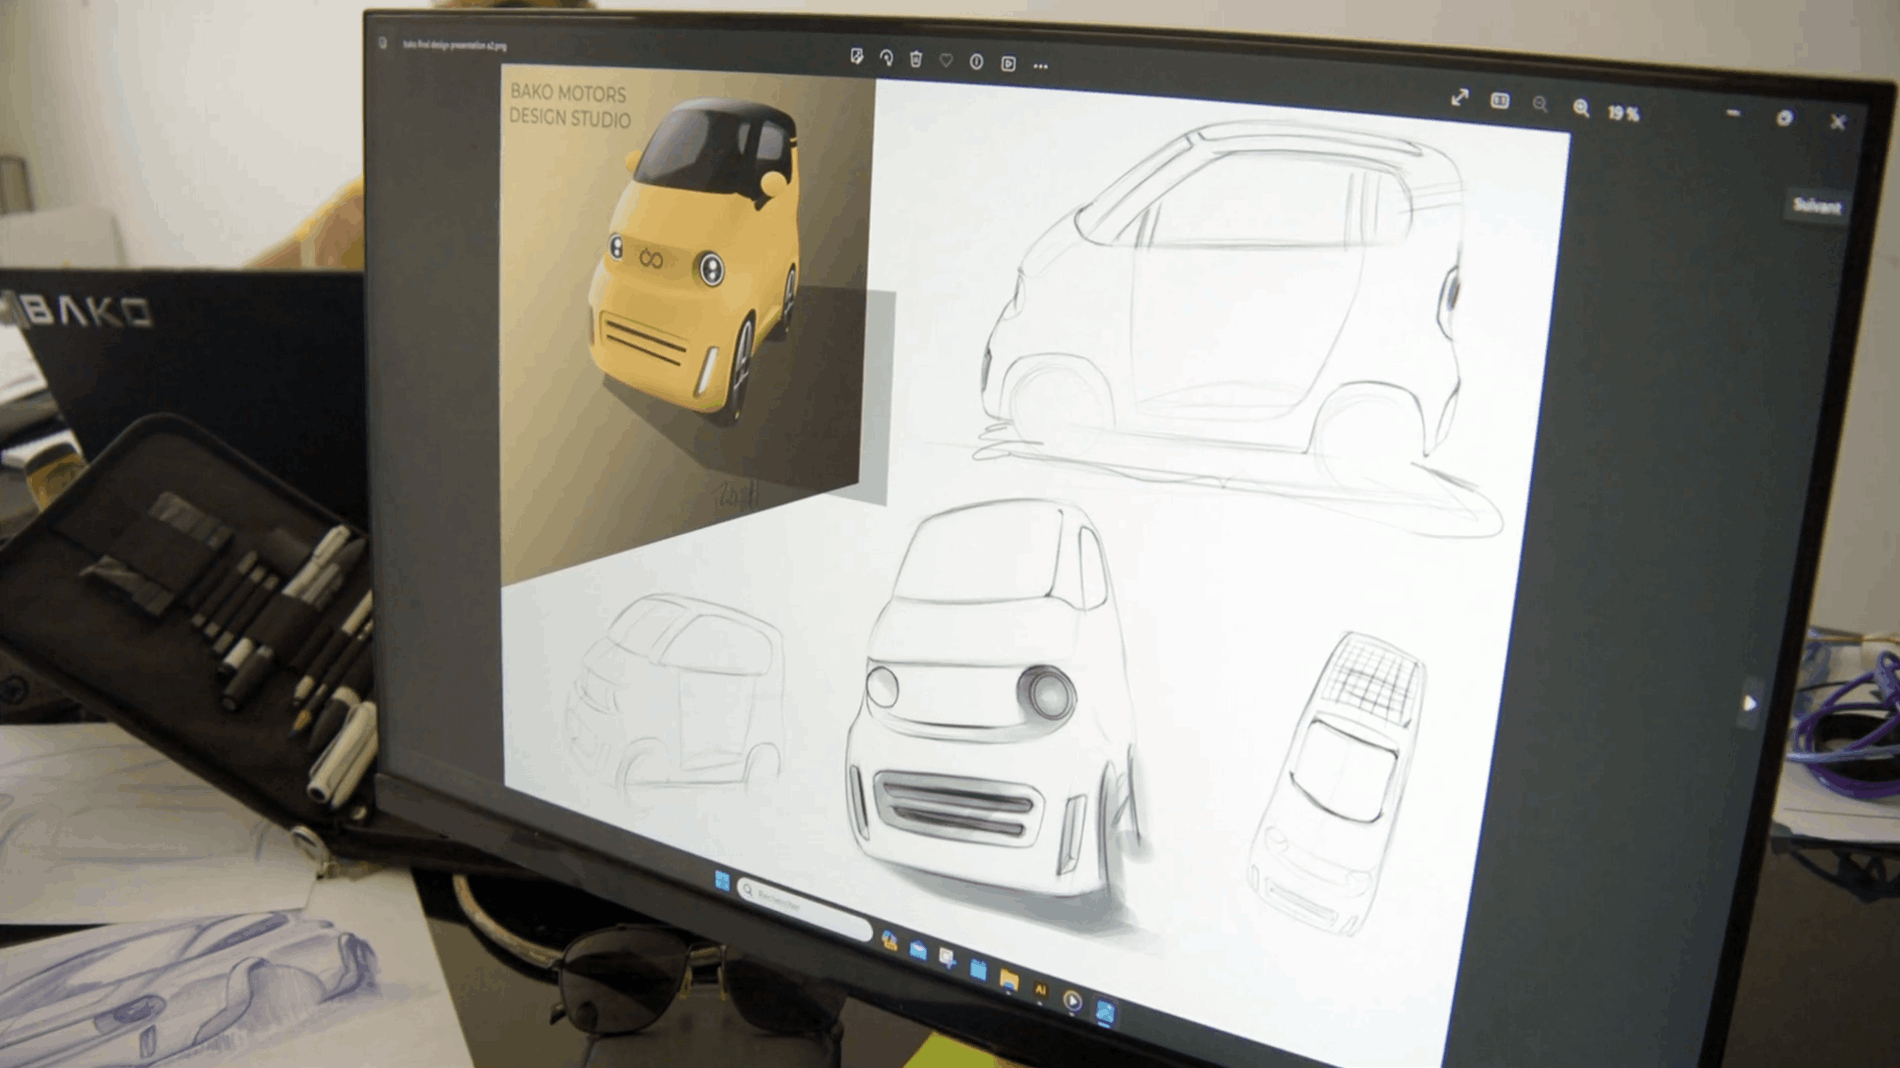The height and width of the screenshot is (1068, 1900).
Task: Switch to Adobe Illustrator in taskbar
Action: [1040, 990]
